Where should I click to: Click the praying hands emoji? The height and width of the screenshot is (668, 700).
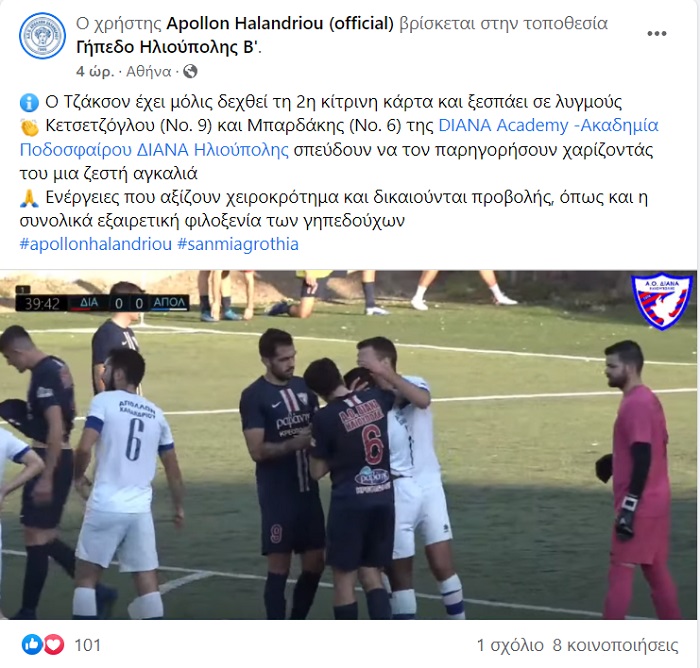[x=29, y=198]
